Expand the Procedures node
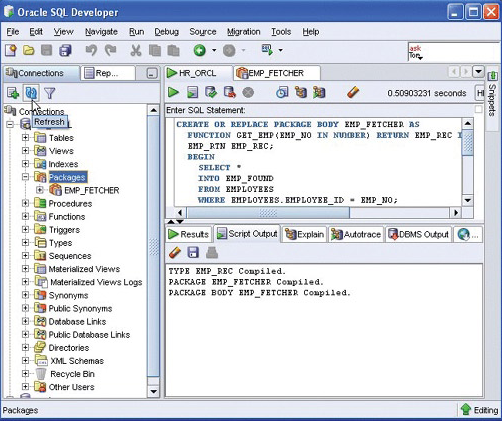 25,203
